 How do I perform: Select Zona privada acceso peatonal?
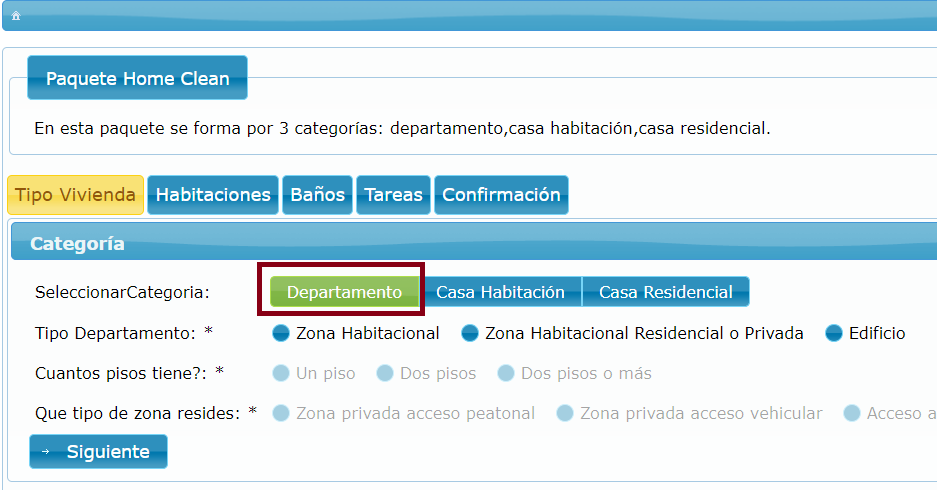tap(281, 413)
